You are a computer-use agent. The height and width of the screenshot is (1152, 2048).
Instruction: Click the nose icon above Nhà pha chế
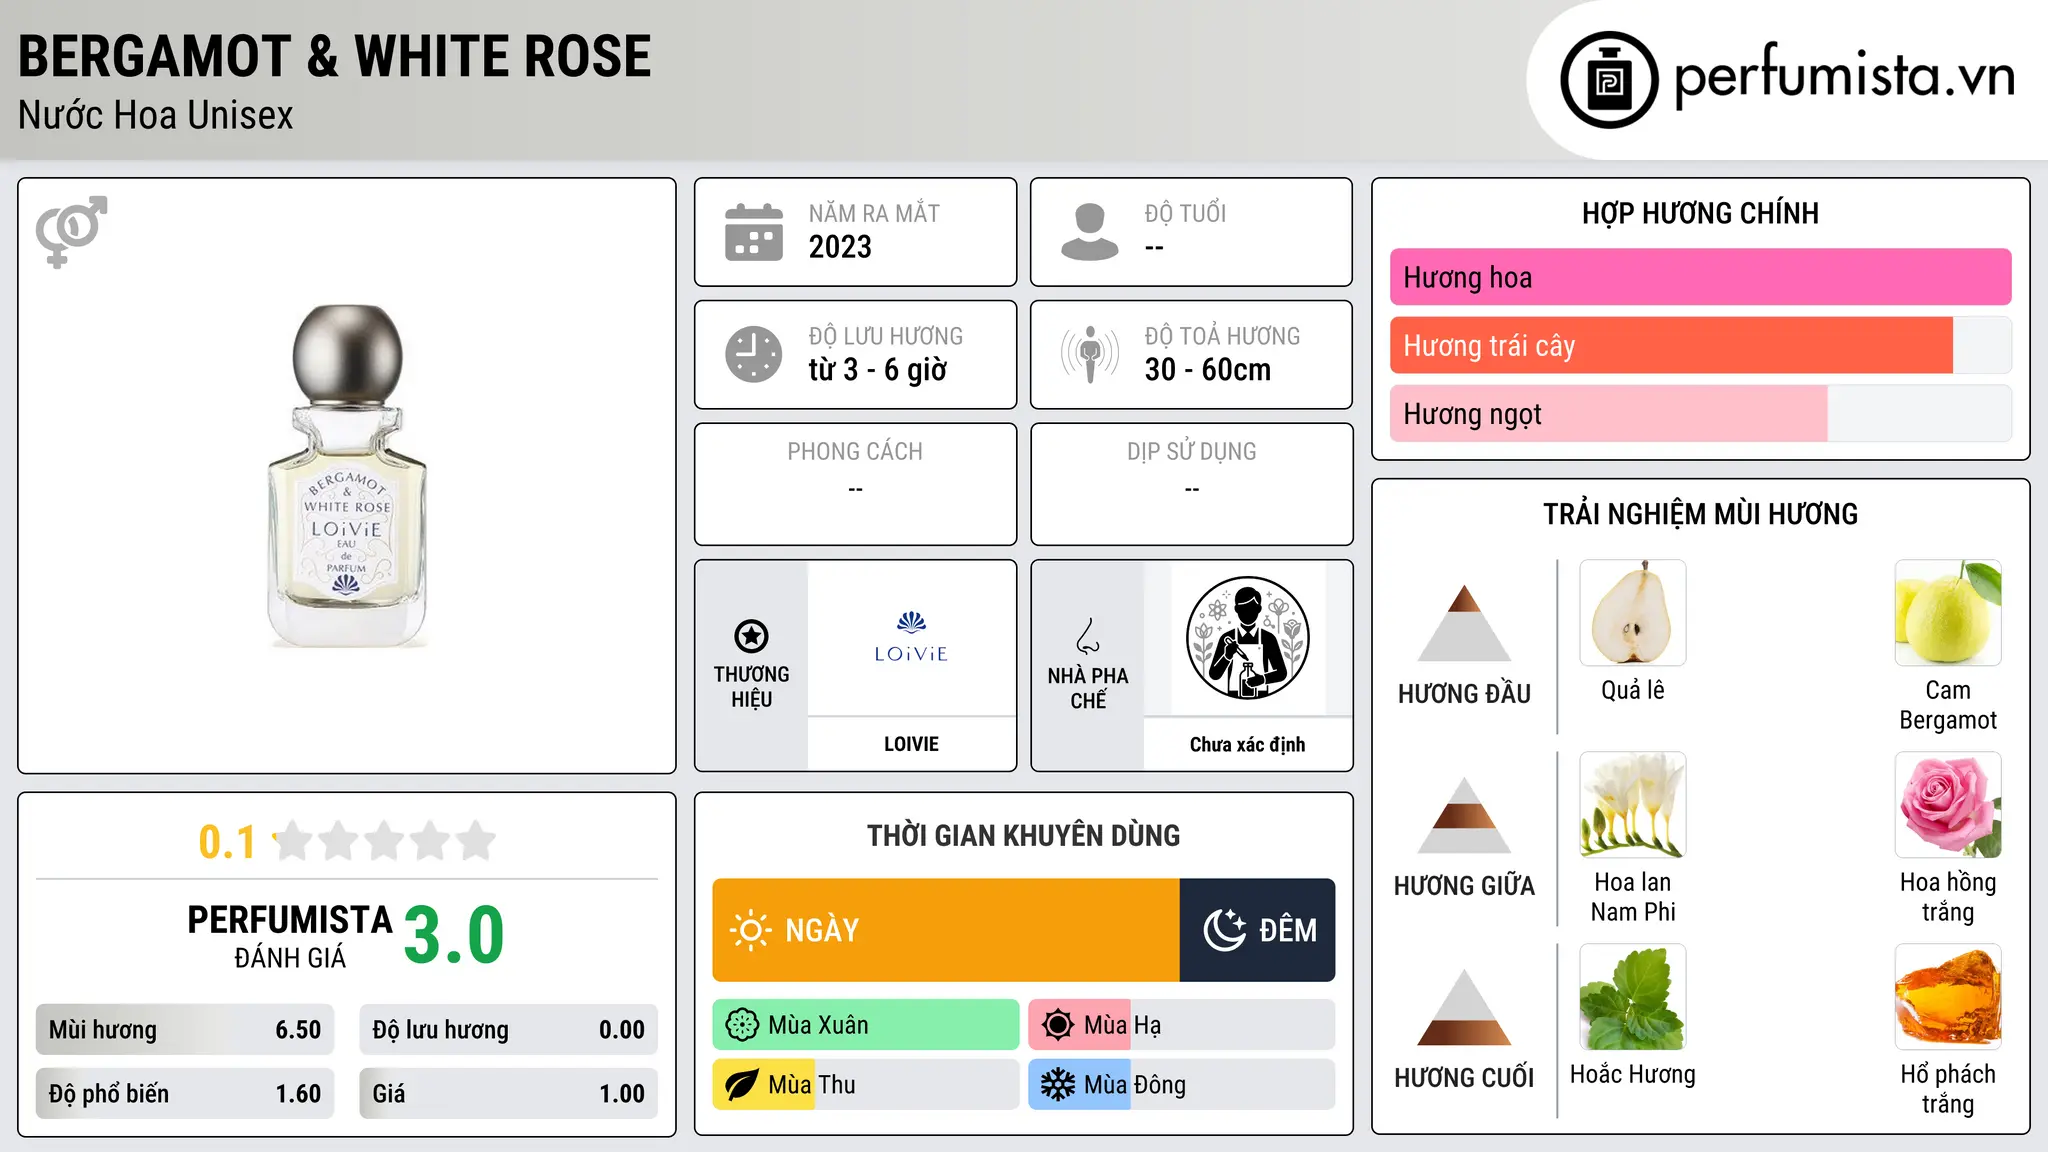coord(1087,636)
